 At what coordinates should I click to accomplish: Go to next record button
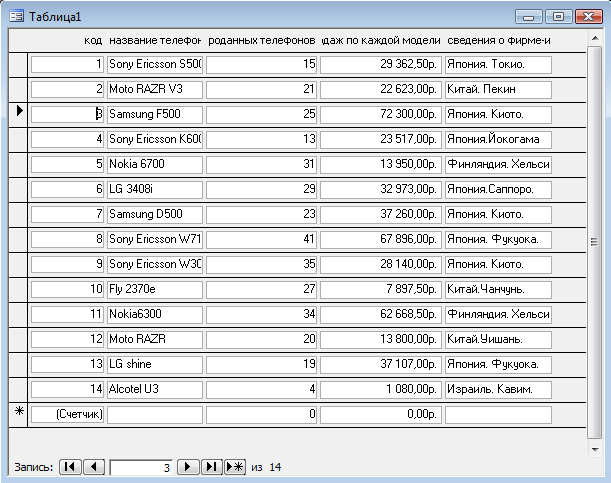(x=188, y=467)
